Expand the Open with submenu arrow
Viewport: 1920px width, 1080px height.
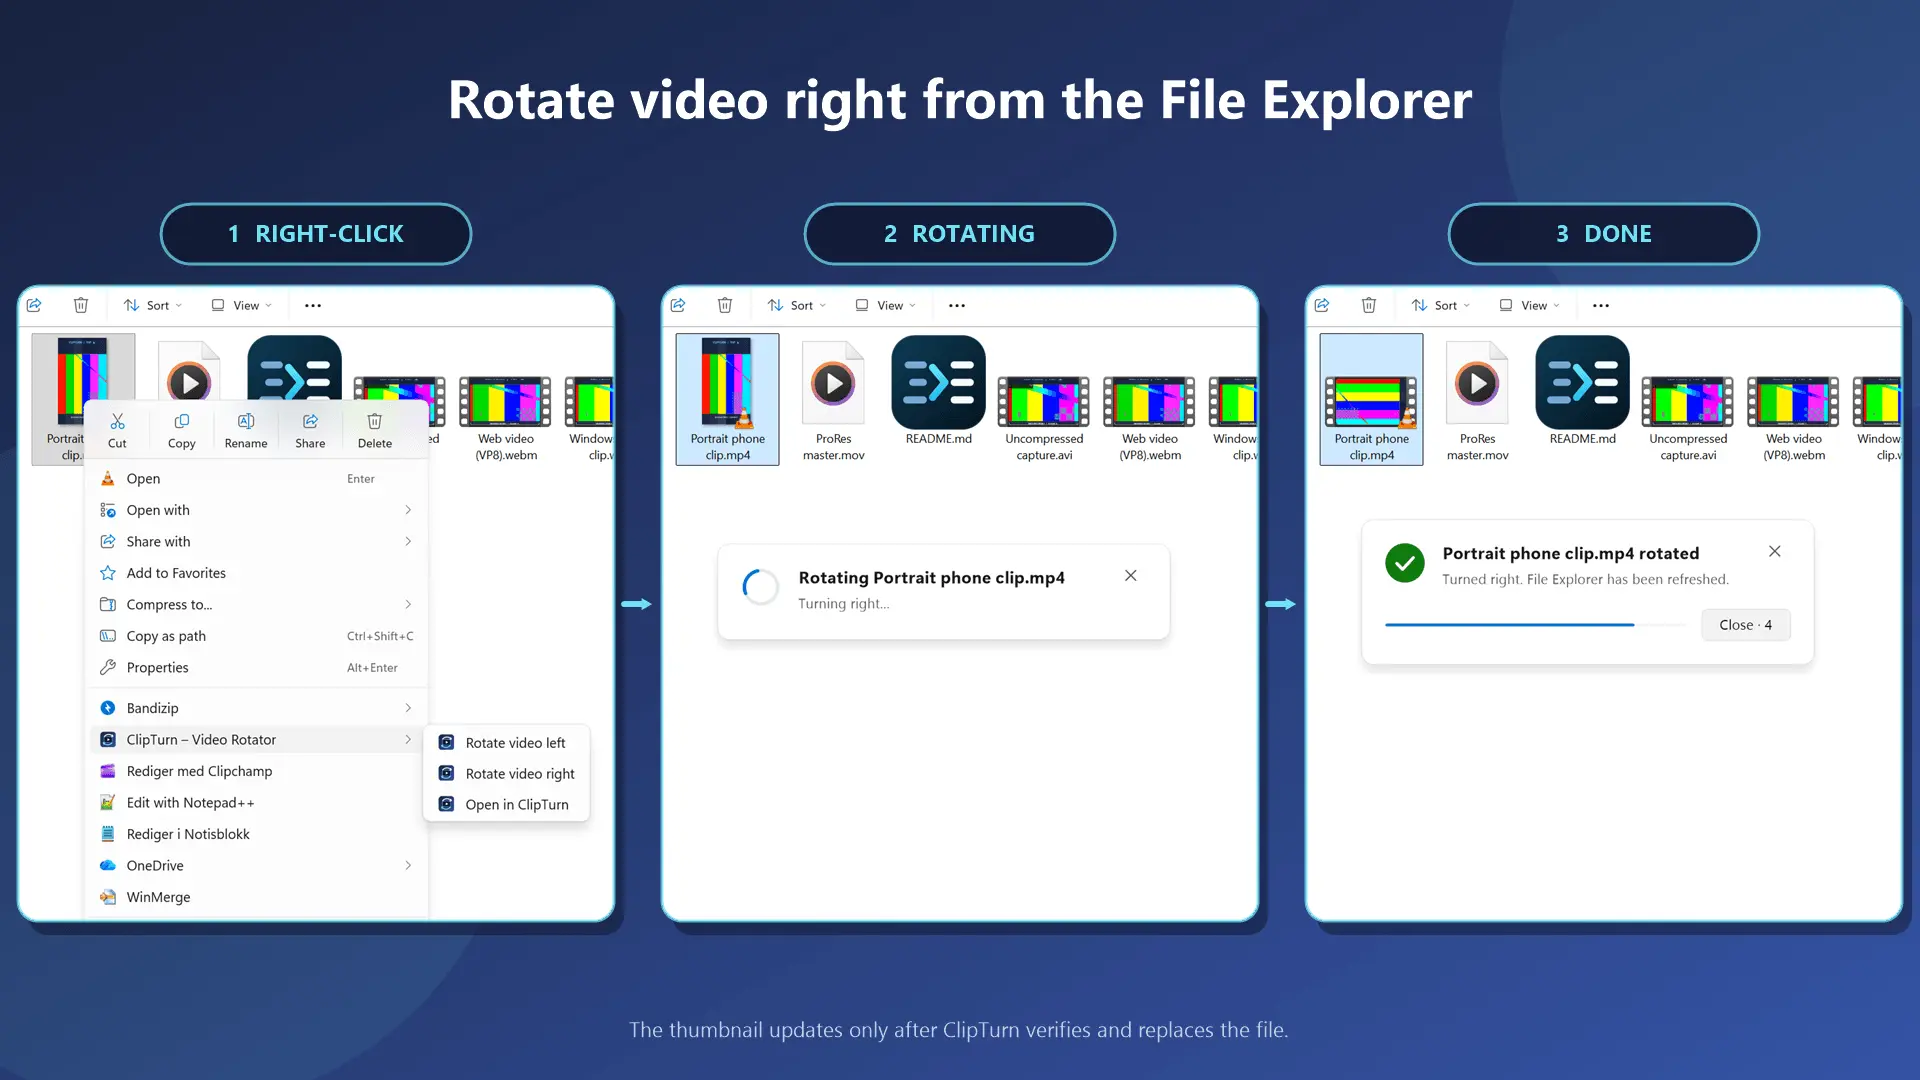(408, 510)
